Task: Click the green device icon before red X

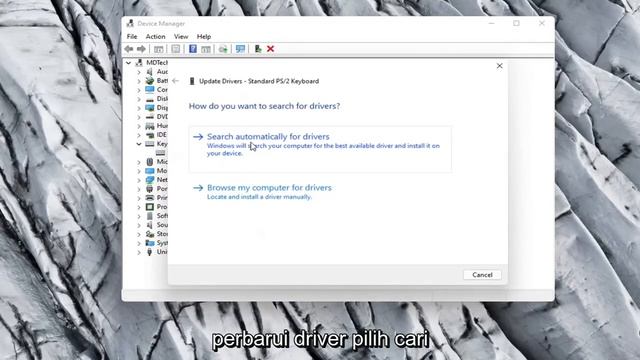Action: pos(258,49)
